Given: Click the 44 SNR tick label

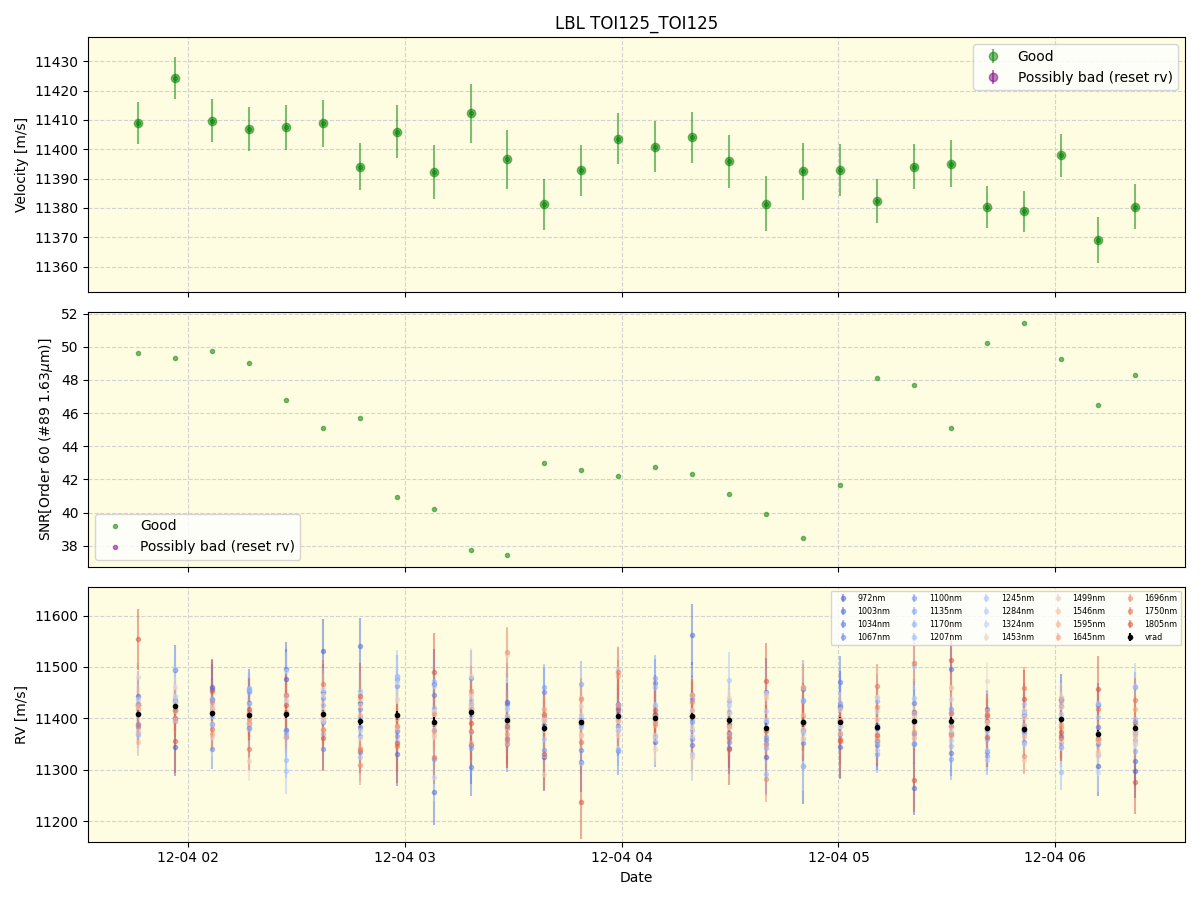Looking at the screenshot, I should coord(71,447).
